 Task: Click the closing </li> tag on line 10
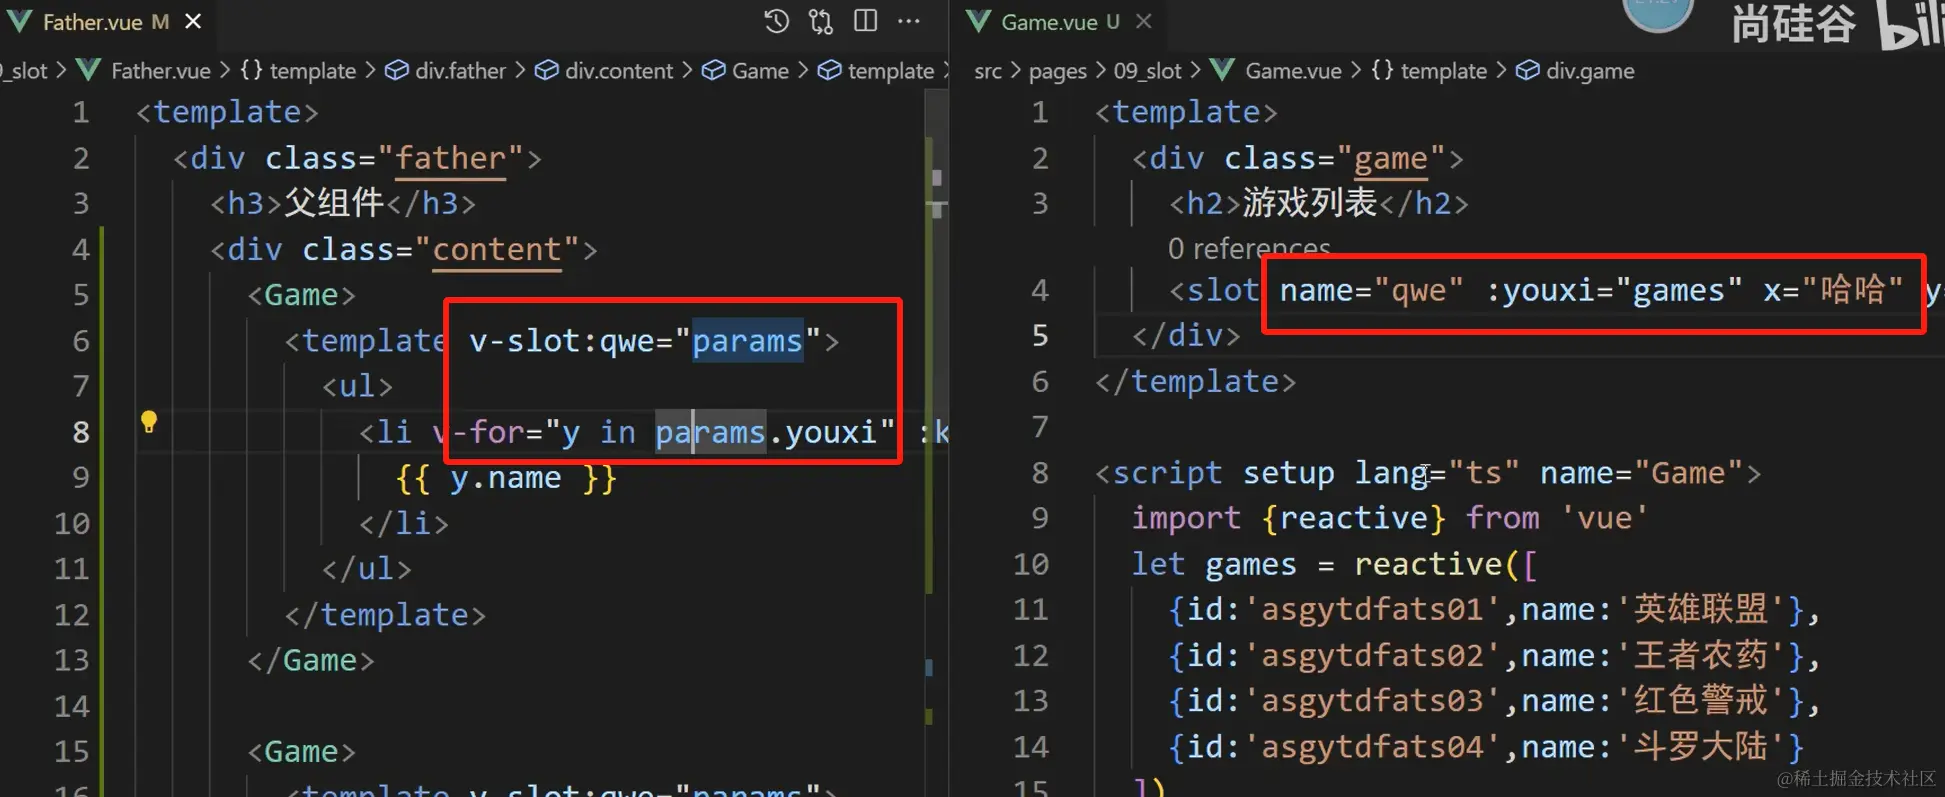404,523
